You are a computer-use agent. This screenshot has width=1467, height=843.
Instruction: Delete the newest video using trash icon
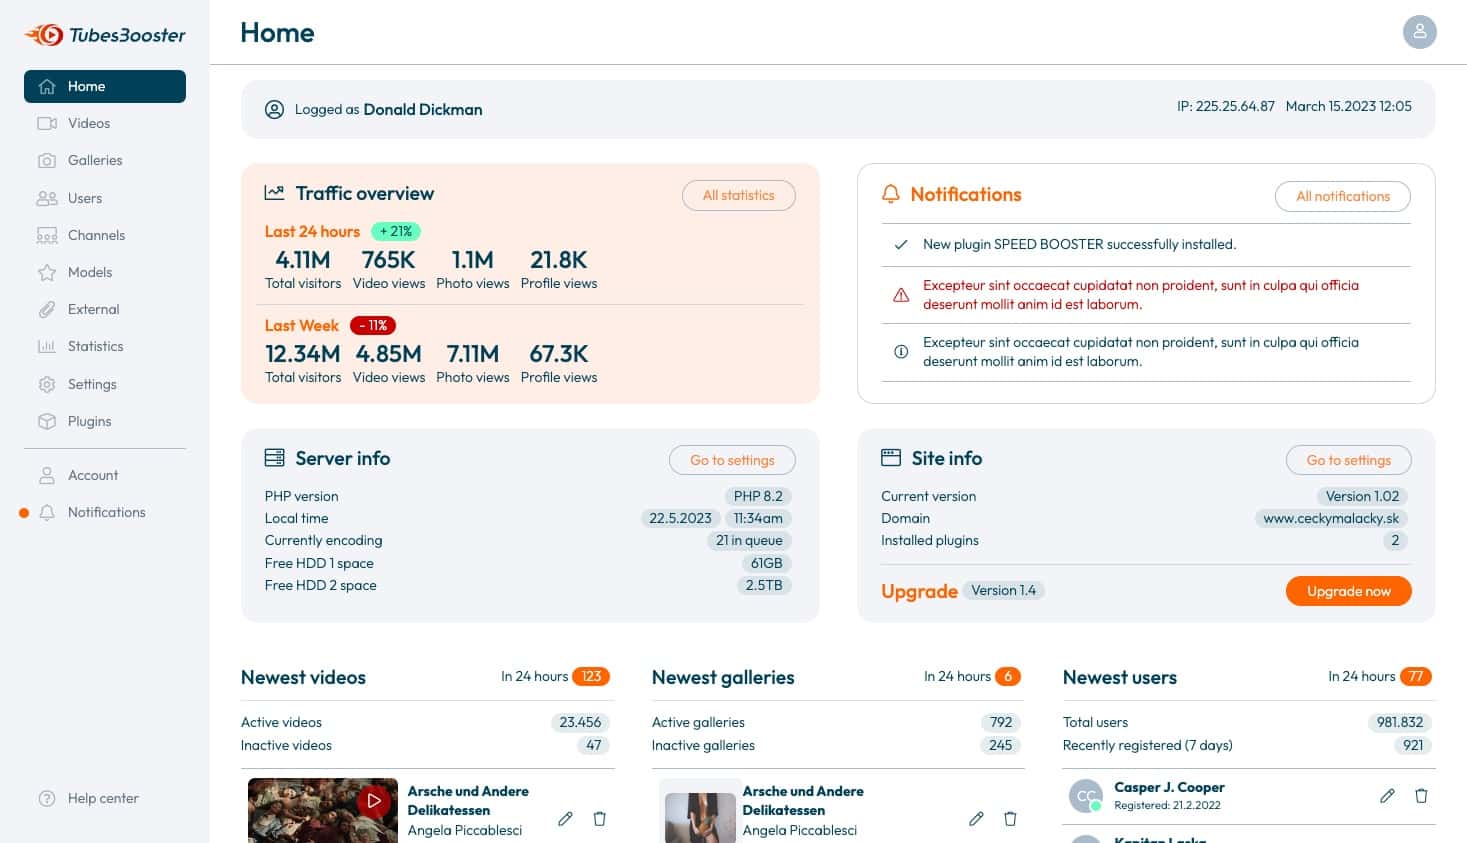pyautogui.click(x=599, y=818)
